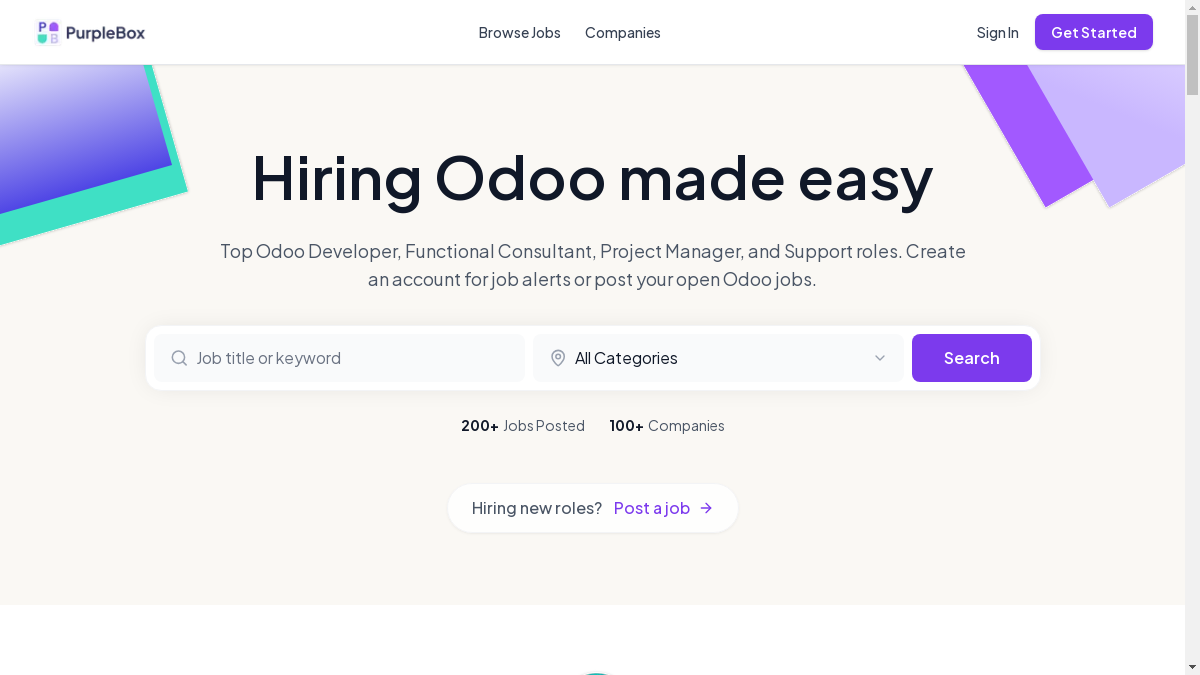
Task: Click the PurpleBox logo icon
Action: pos(48,33)
